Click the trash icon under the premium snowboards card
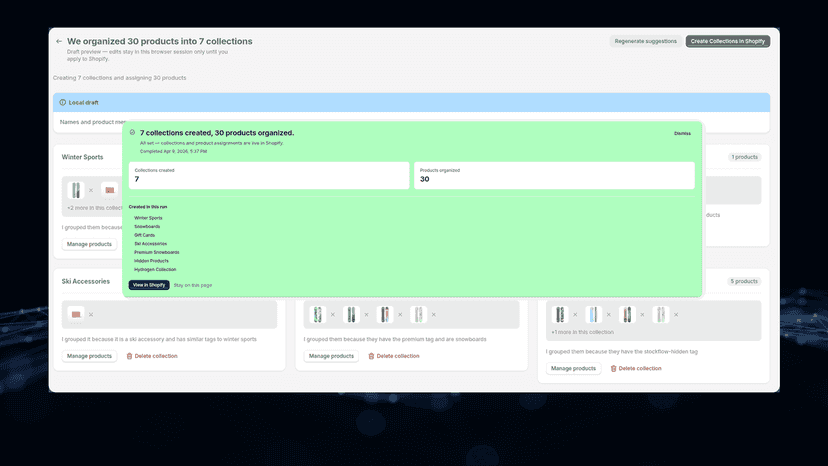The height and width of the screenshot is (466, 828). tap(371, 356)
